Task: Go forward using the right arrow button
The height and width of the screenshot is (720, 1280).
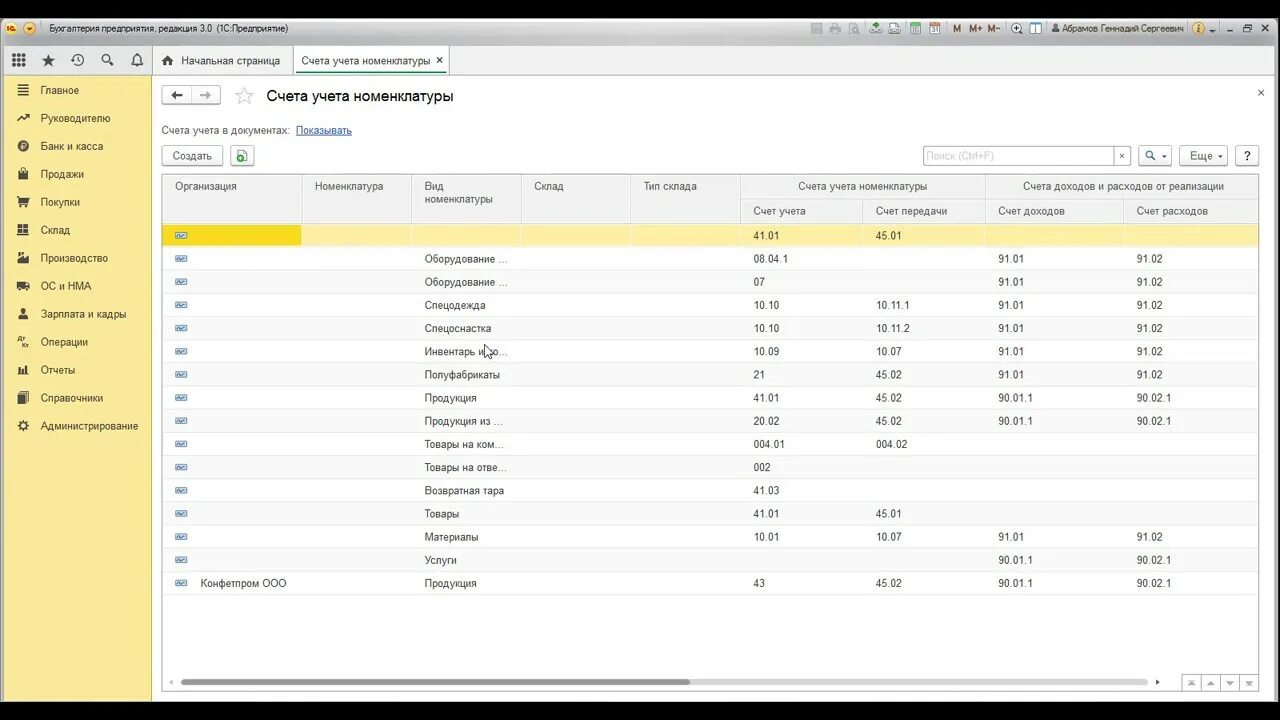Action: pyautogui.click(x=205, y=95)
